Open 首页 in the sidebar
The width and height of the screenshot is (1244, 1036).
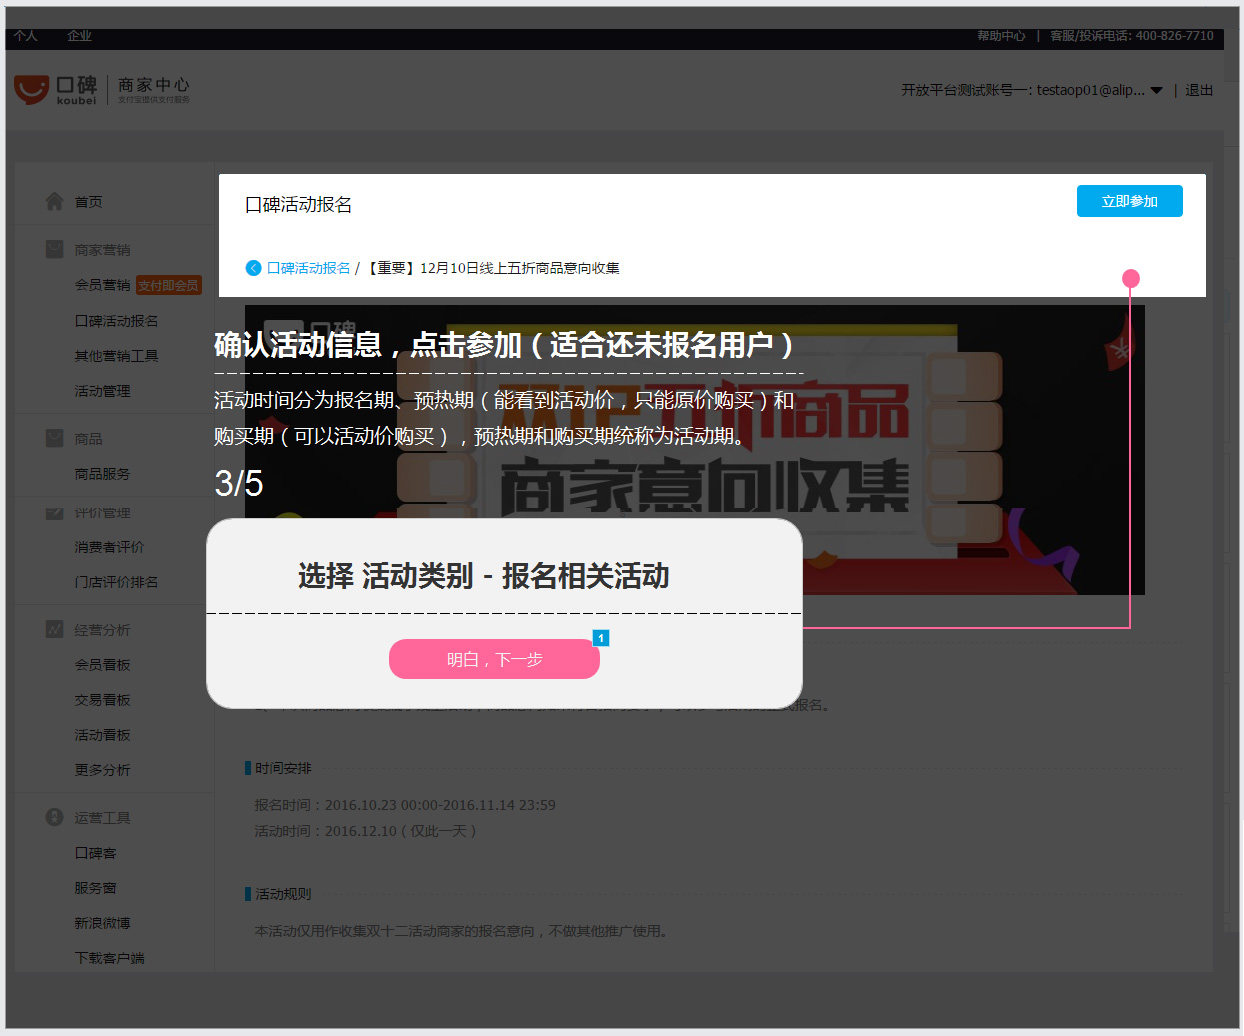(88, 202)
